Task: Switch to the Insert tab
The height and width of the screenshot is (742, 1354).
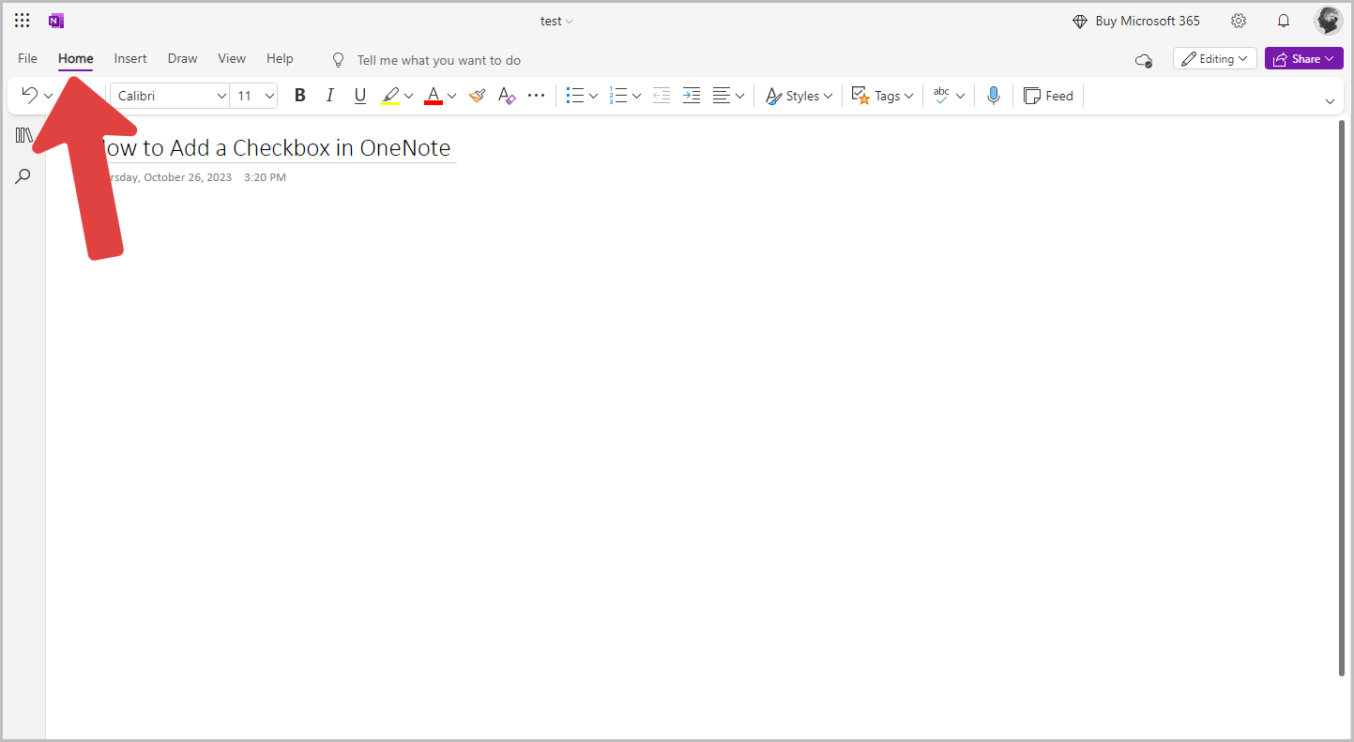Action: [x=130, y=59]
